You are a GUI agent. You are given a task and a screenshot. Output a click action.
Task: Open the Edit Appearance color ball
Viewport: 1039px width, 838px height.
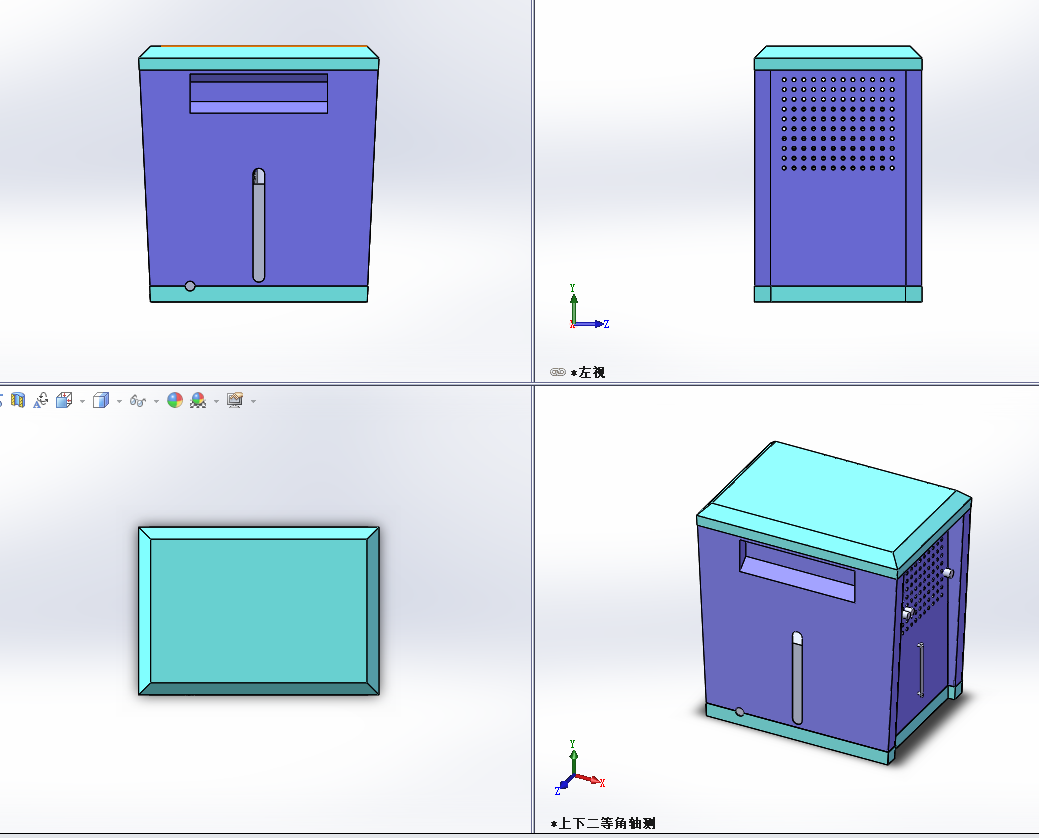(x=175, y=400)
